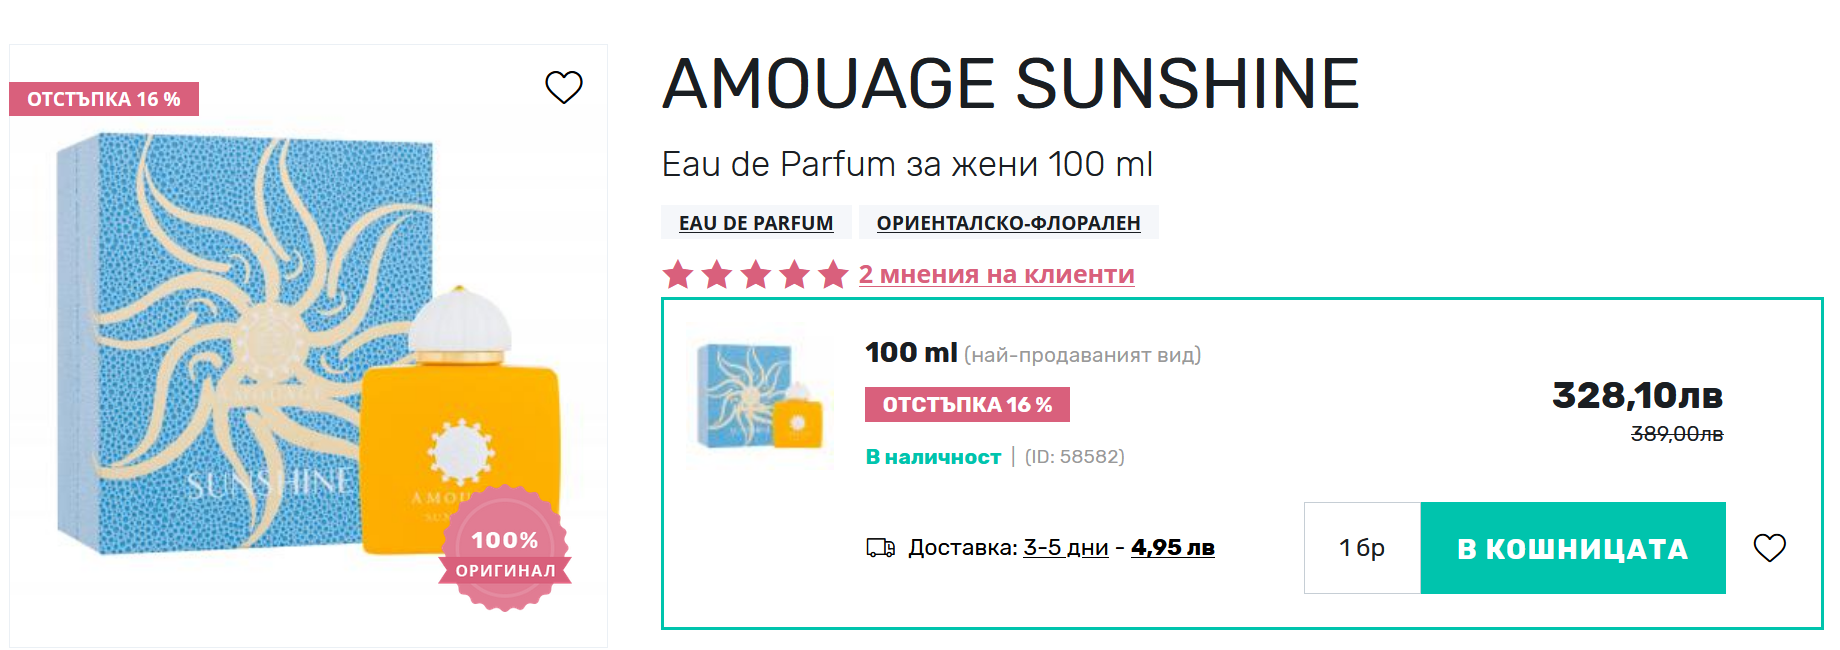Click the 3-5 дни delivery time link
Viewport: 1840px width, 650px height.
pos(1065,548)
